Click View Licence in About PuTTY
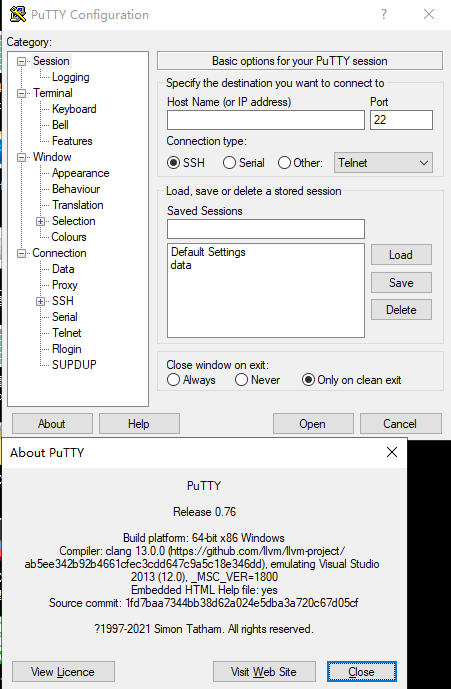The width and height of the screenshot is (451, 689). pos(63,671)
